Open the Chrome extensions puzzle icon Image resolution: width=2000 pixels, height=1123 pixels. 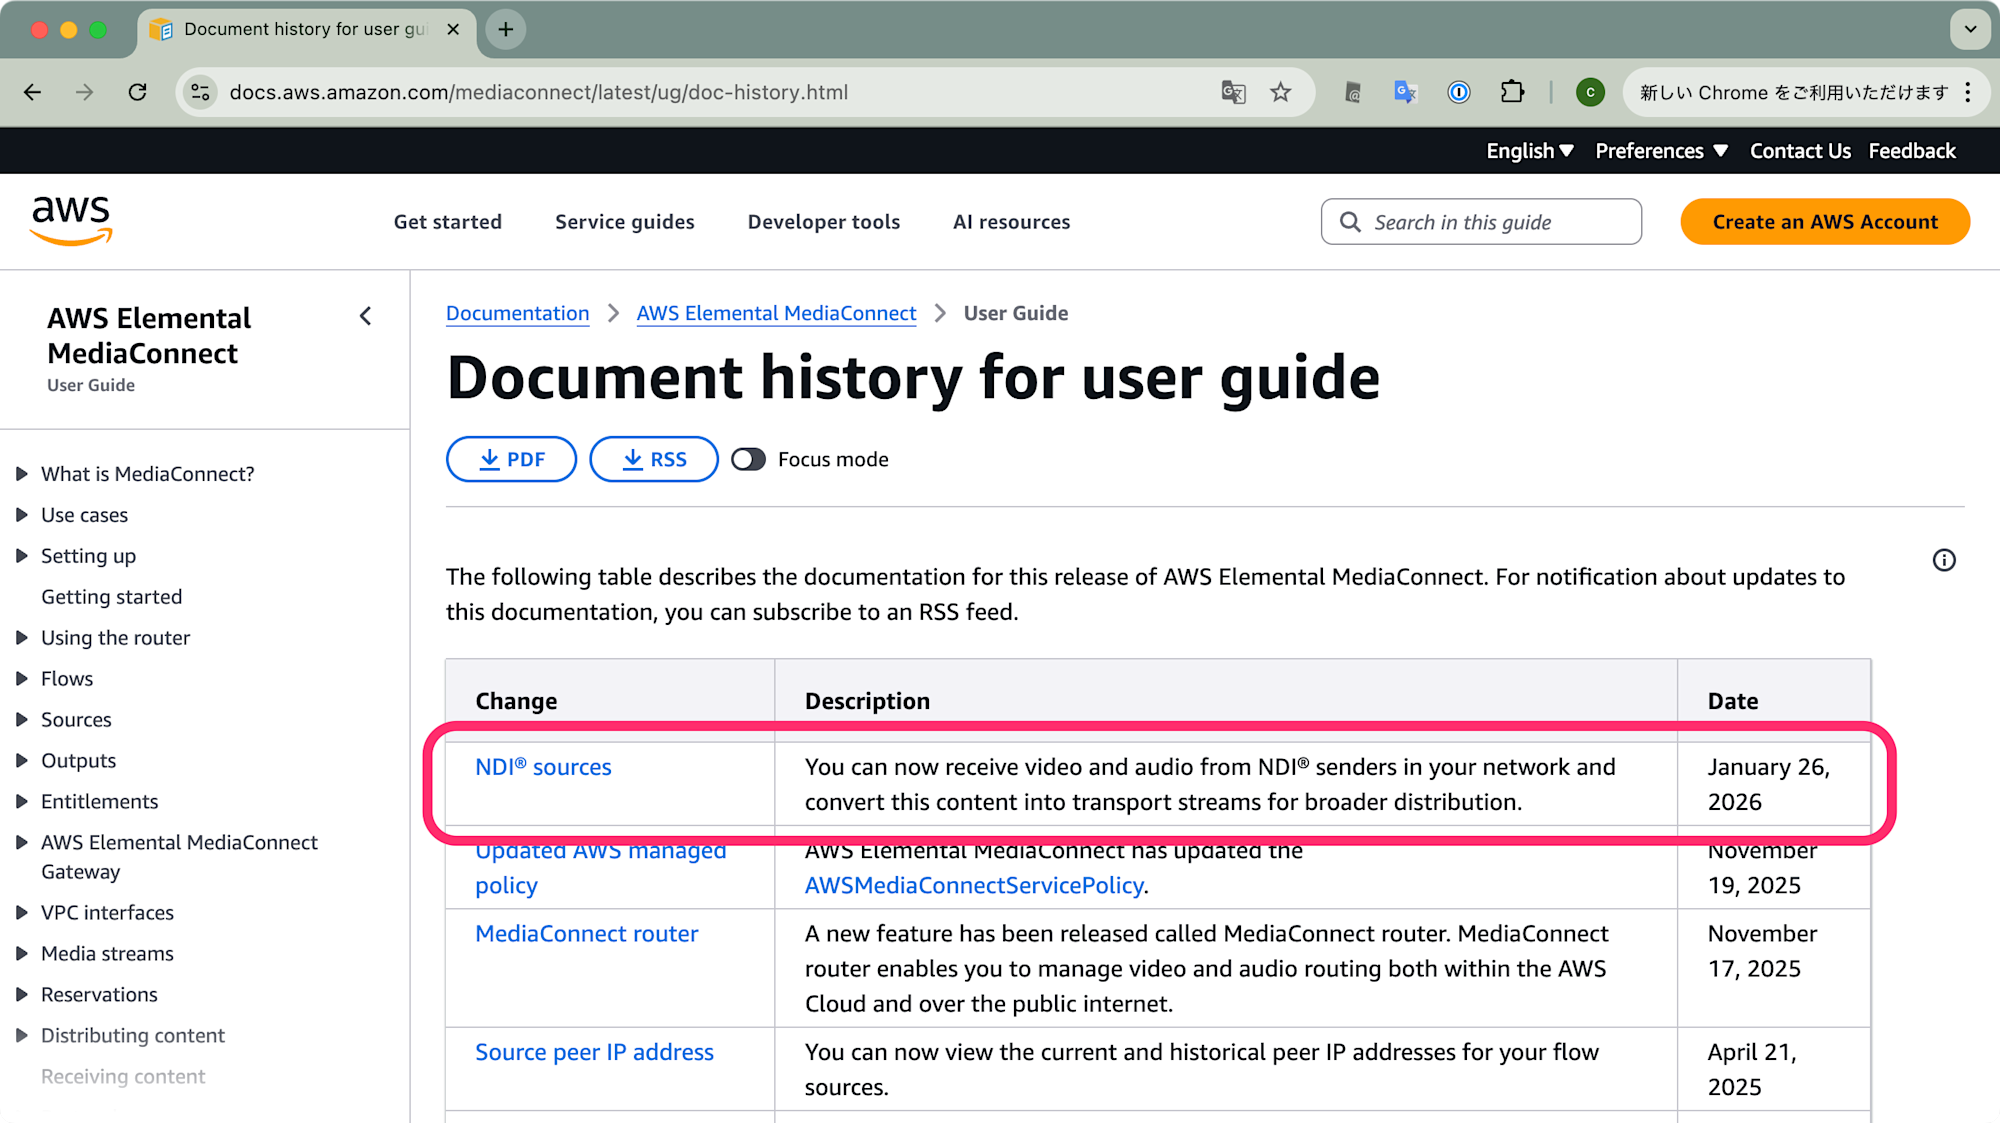[x=1512, y=92]
